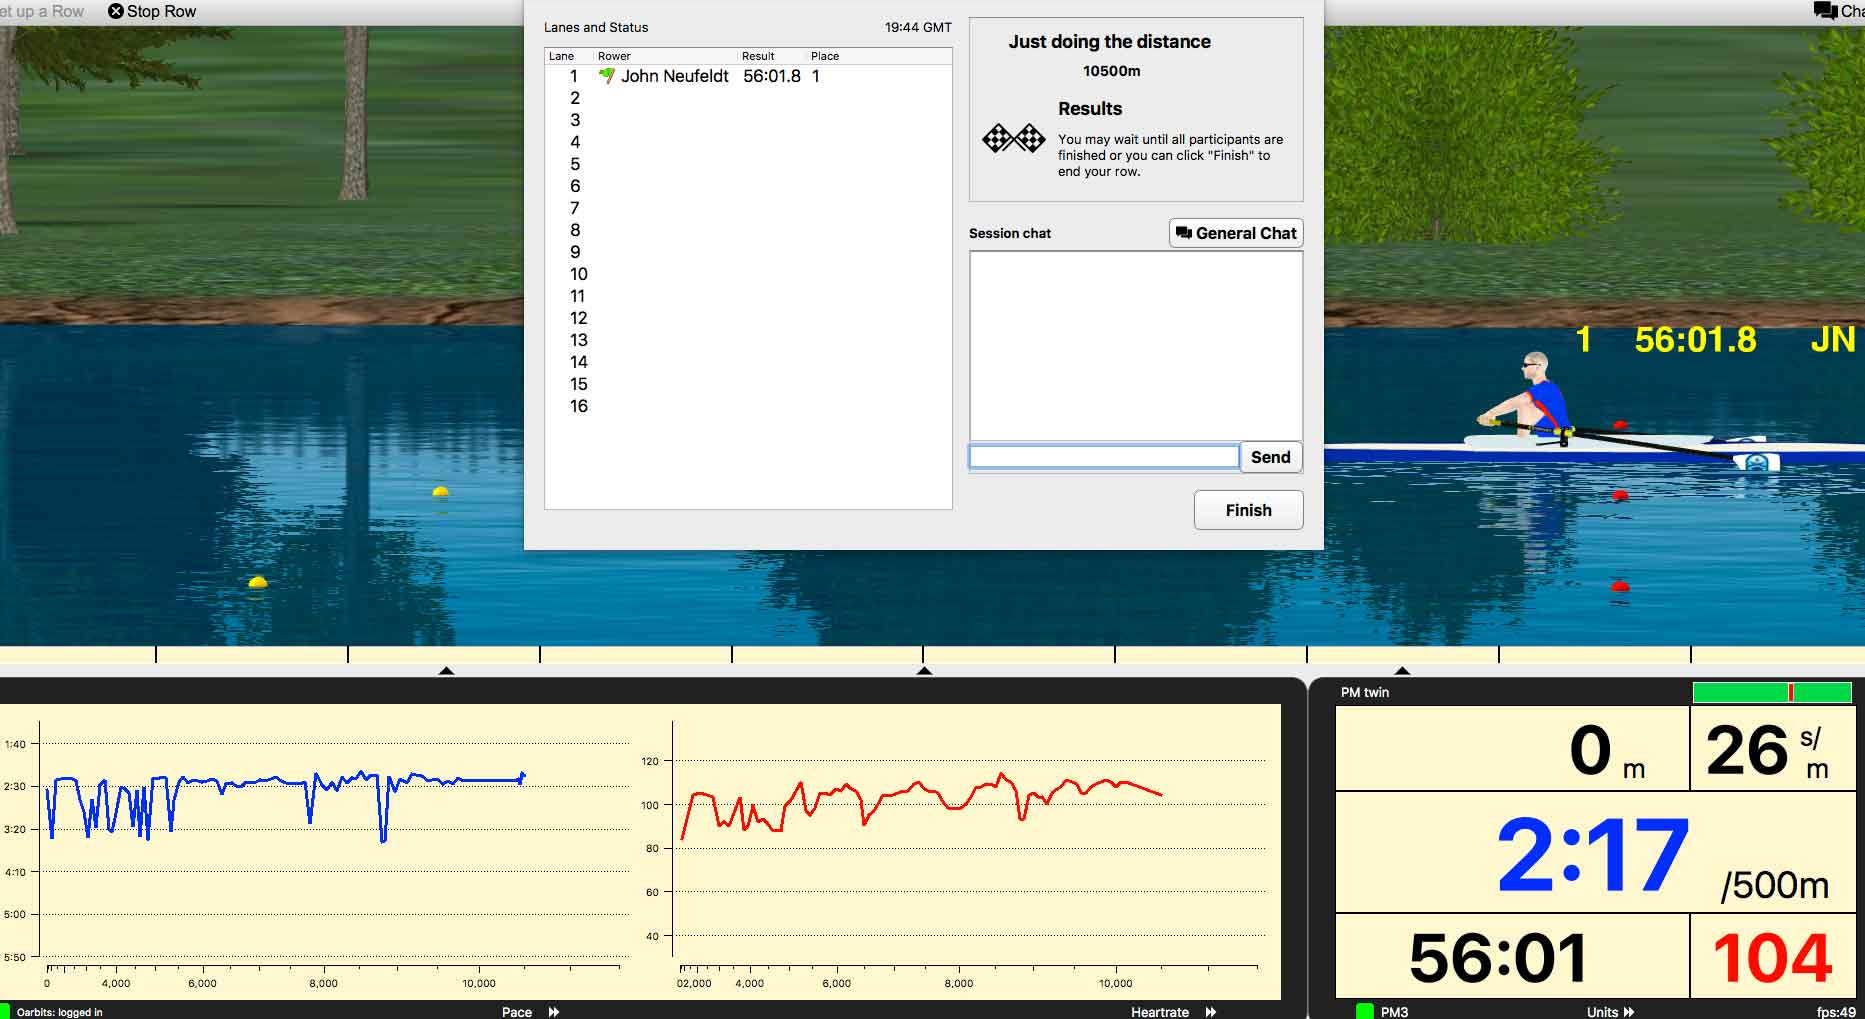Open General Chat

tap(1236, 233)
